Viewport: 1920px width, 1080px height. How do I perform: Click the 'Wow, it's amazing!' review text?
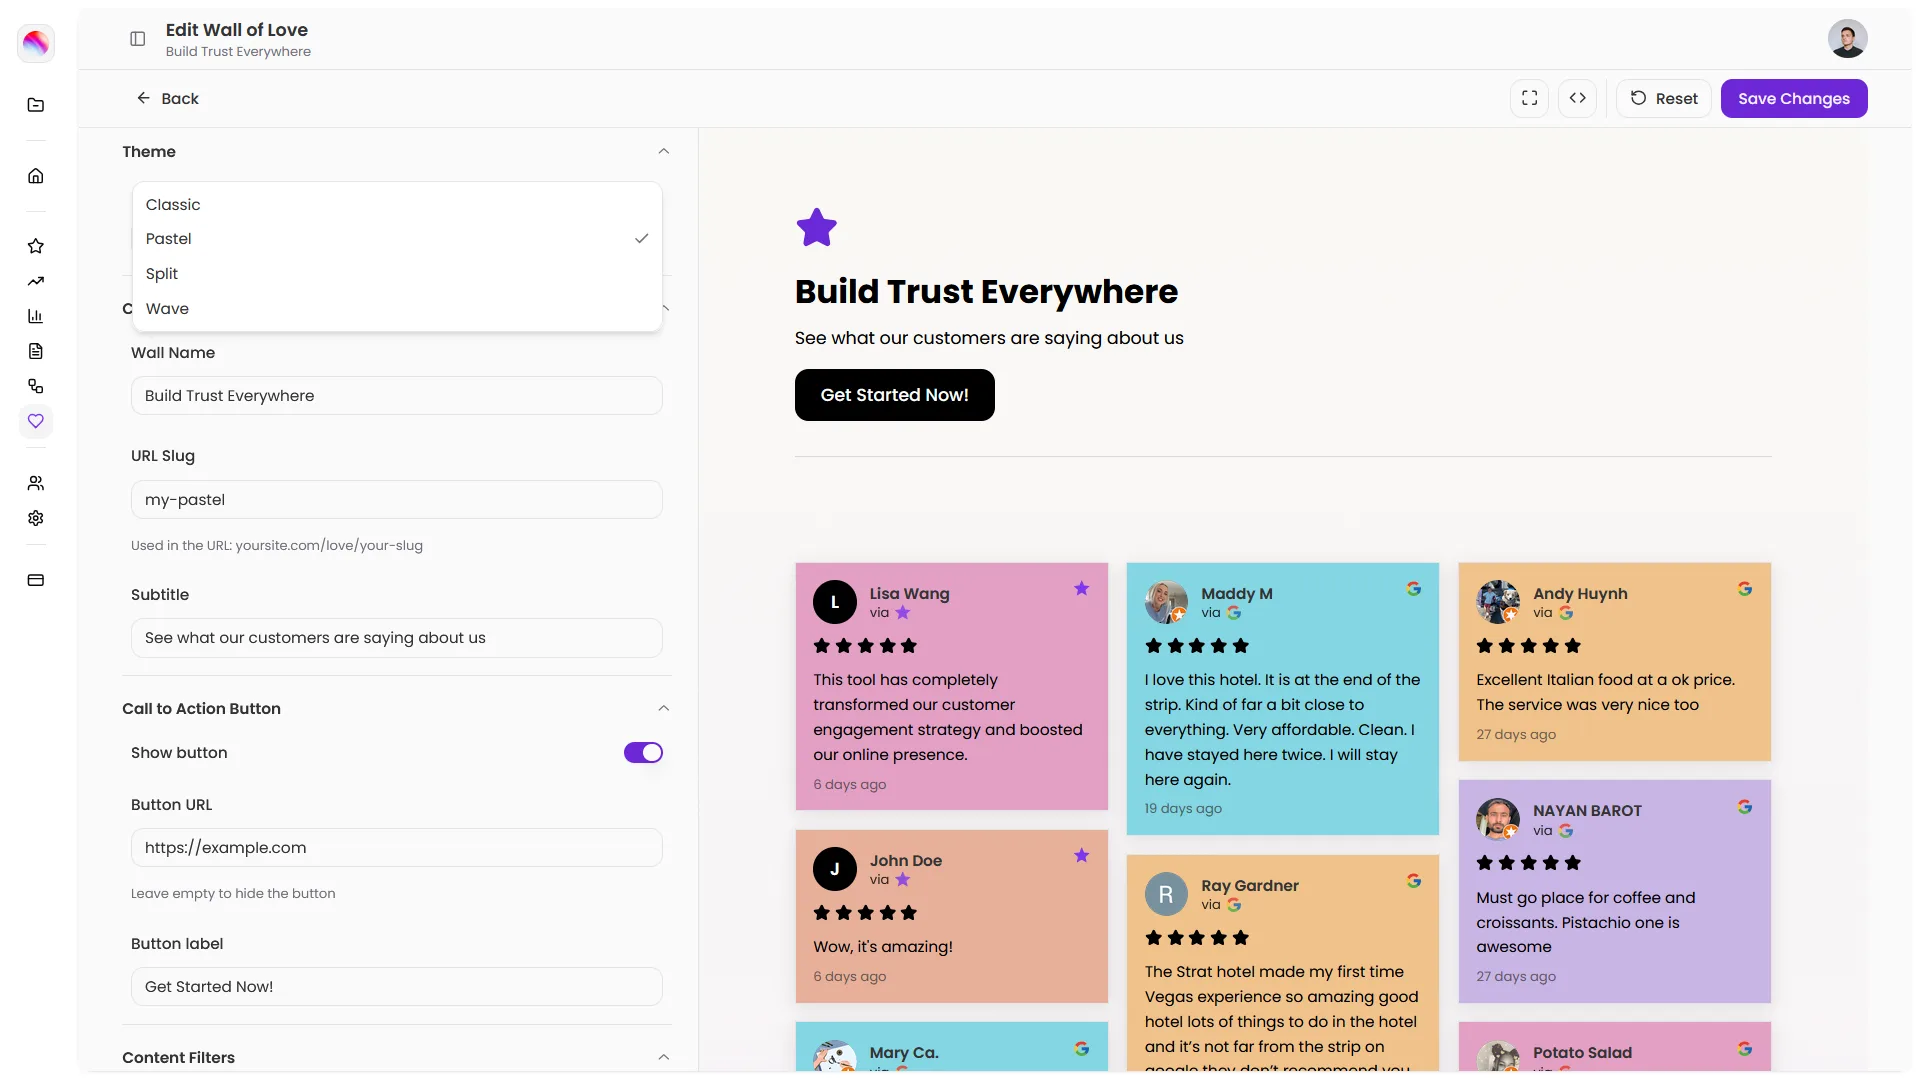(883, 947)
